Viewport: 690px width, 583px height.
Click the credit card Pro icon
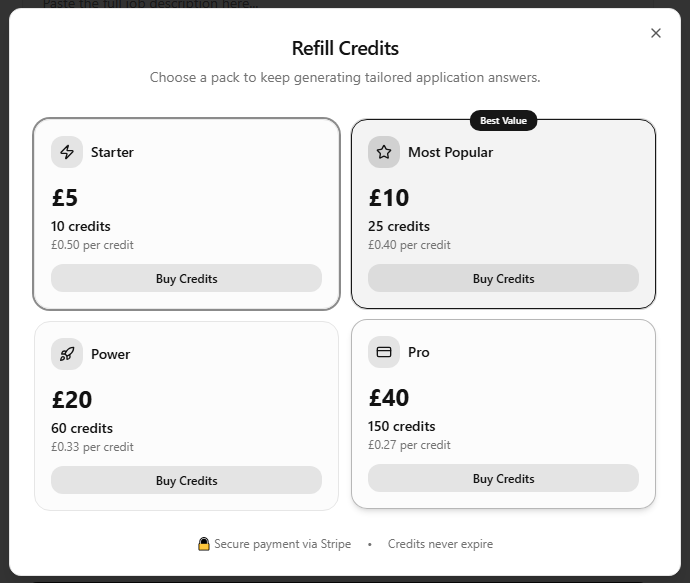tap(384, 352)
